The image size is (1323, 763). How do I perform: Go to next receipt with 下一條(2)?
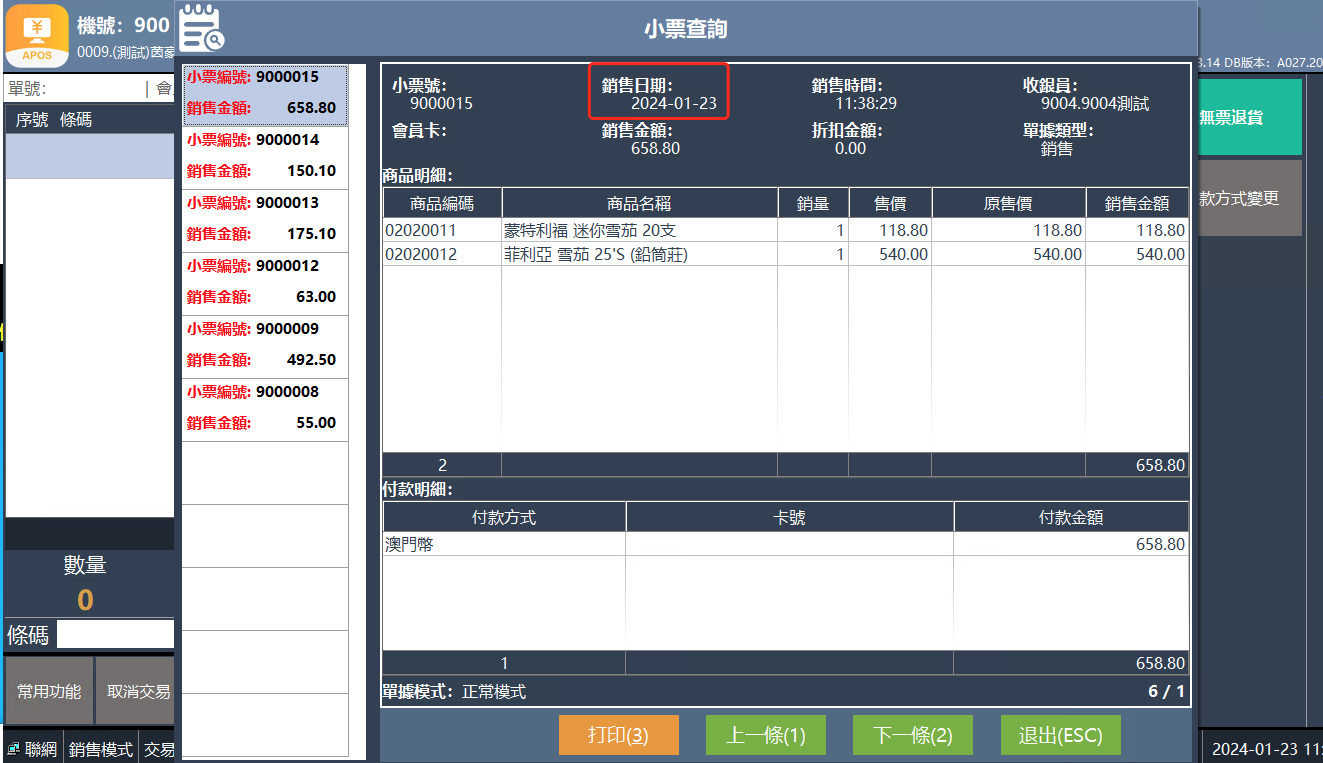912,735
